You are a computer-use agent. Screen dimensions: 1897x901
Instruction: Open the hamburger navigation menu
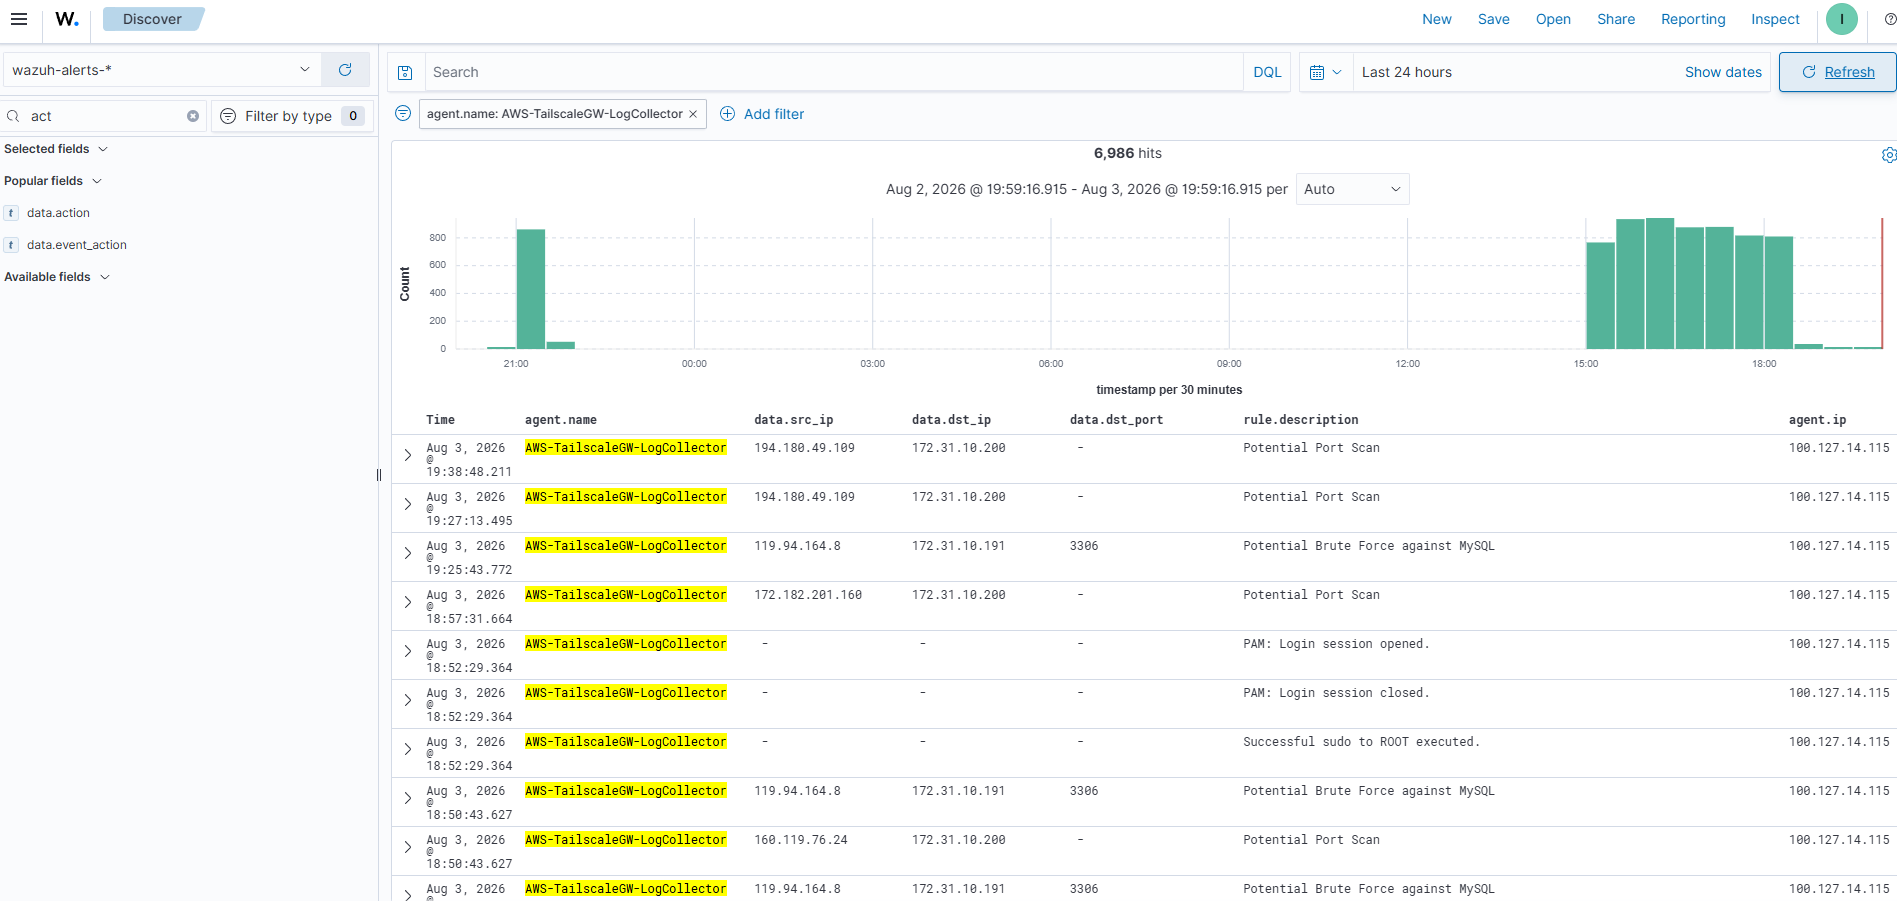pos(19,19)
